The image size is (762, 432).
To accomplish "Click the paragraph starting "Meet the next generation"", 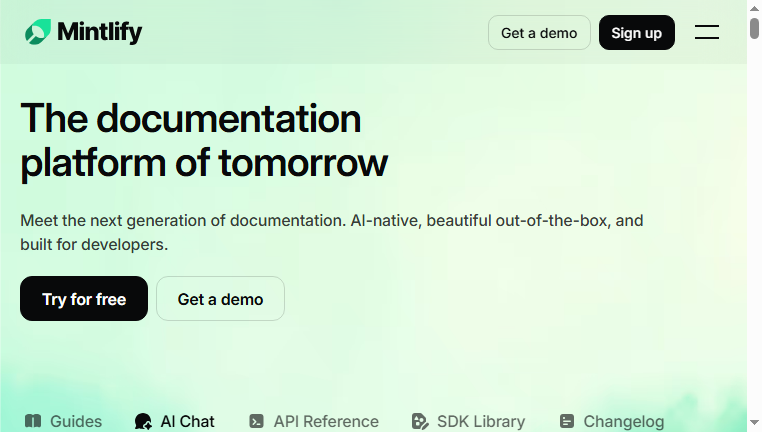I will 331,232.
